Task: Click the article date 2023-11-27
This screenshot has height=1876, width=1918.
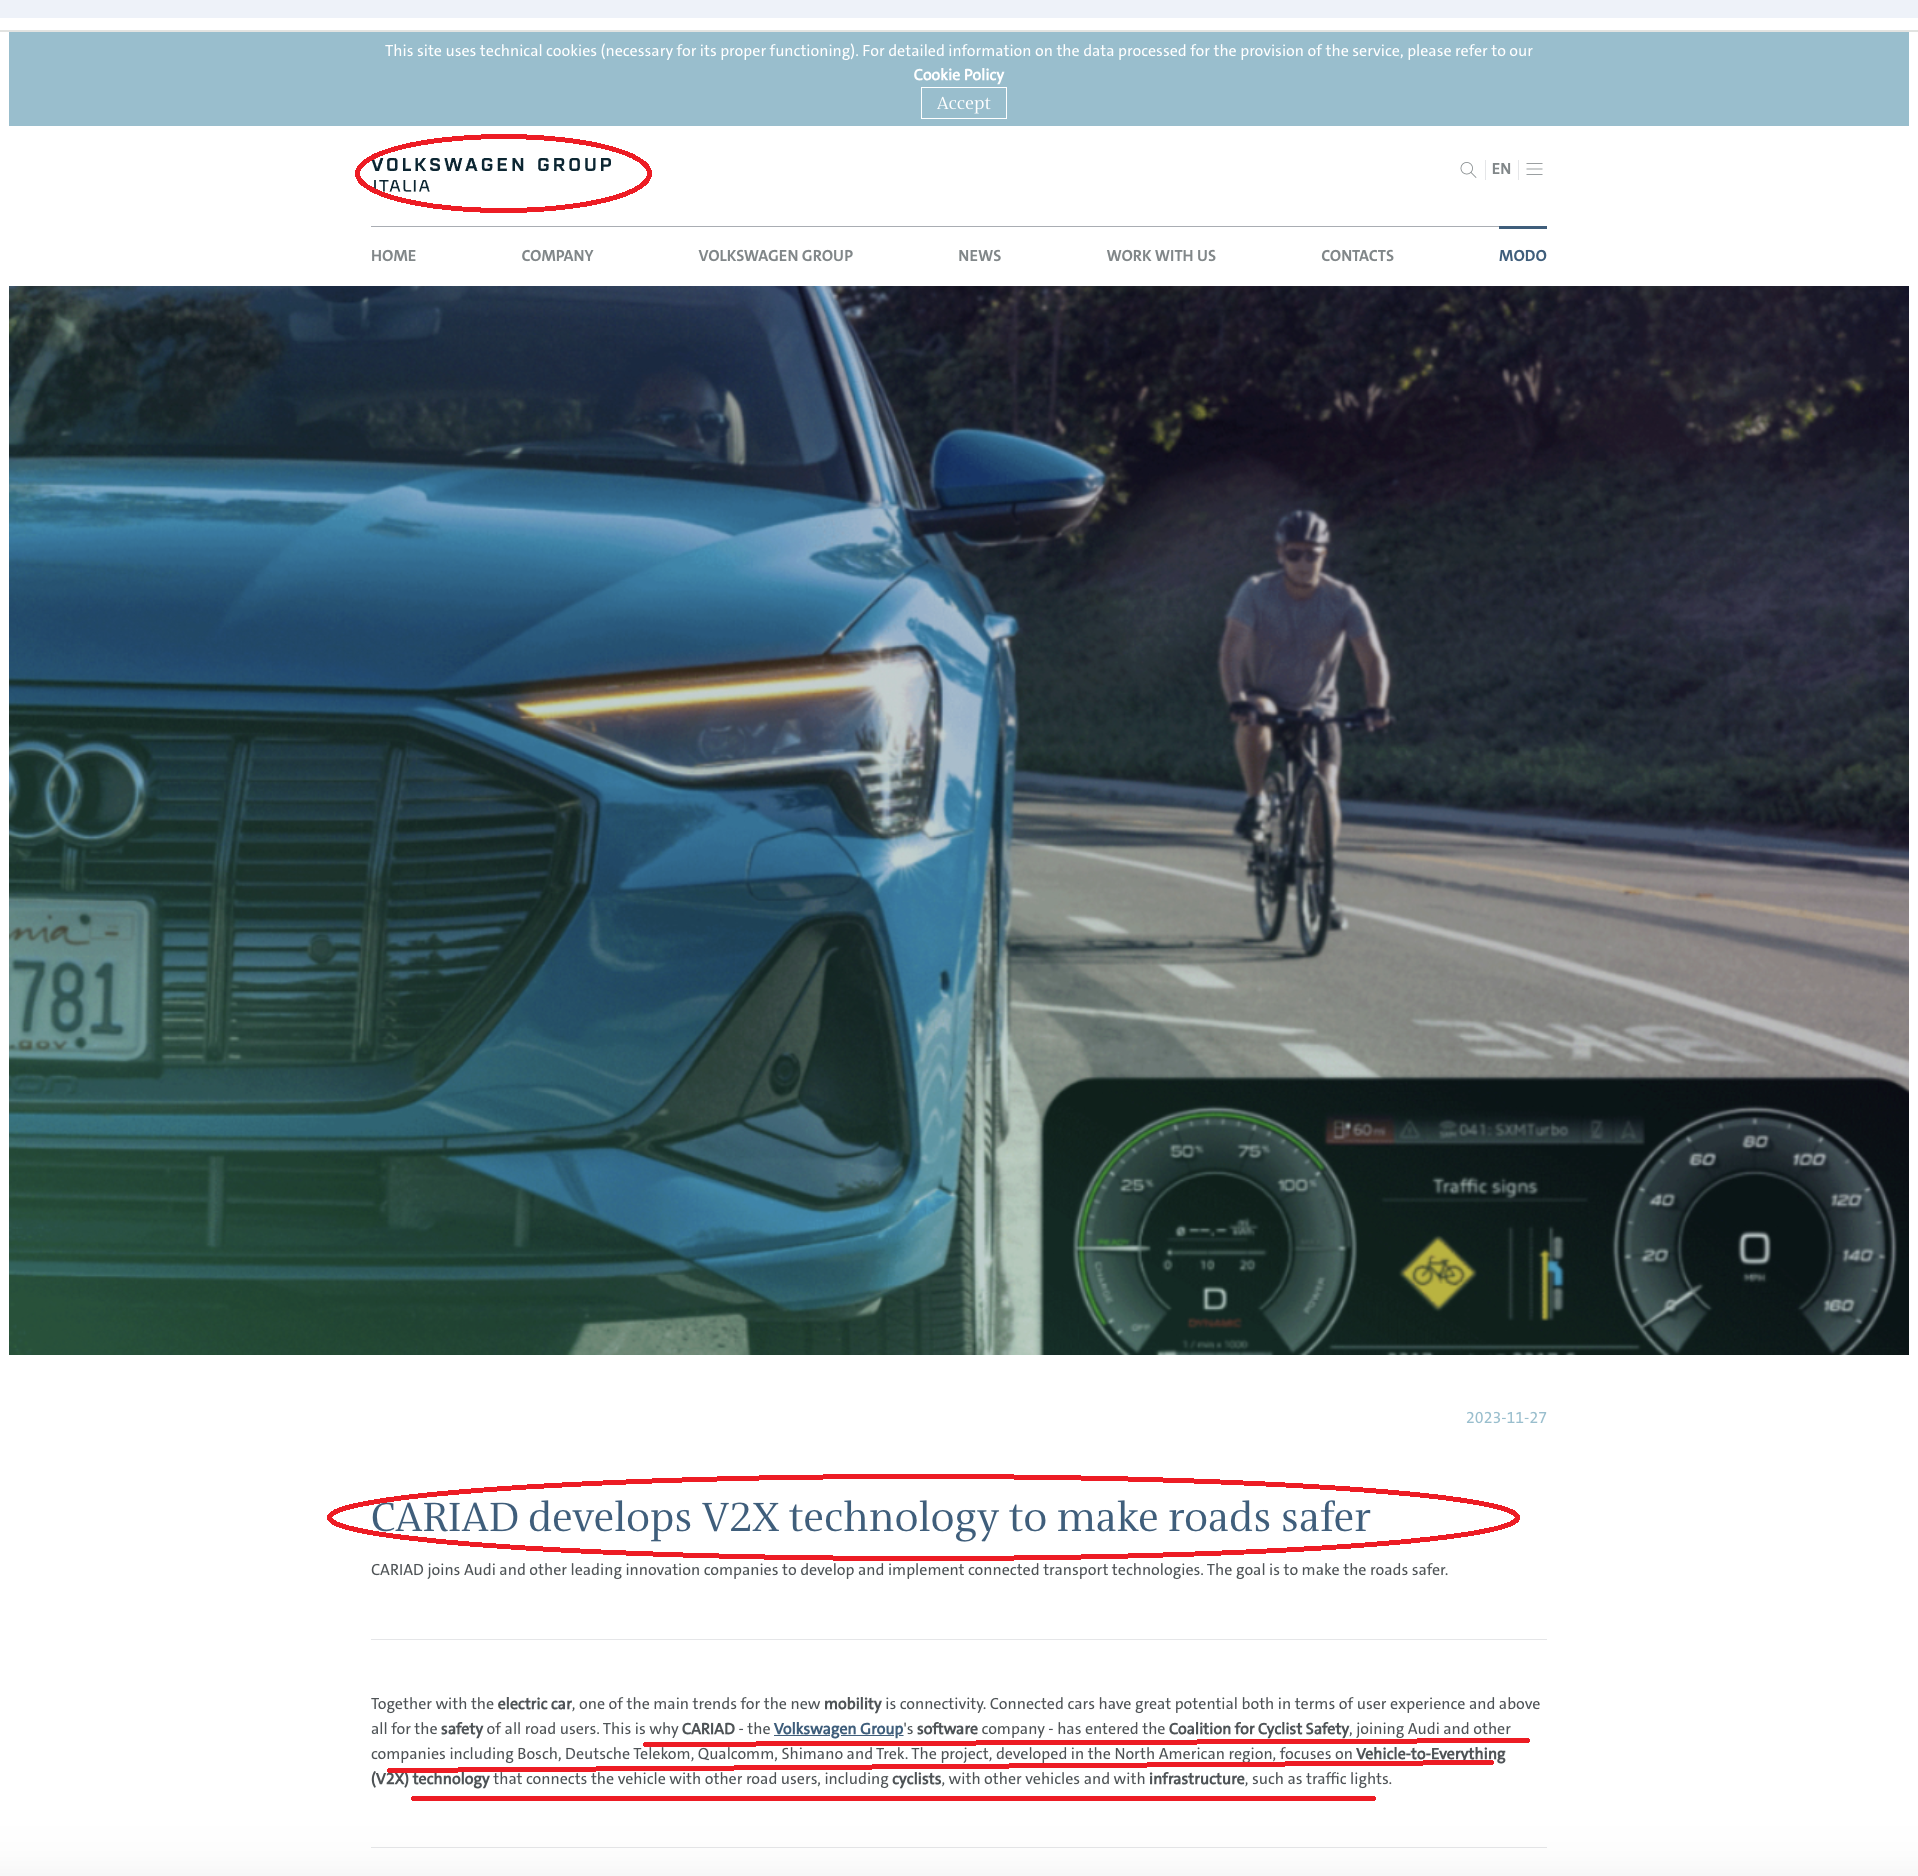Action: click(x=1505, y=1418)
